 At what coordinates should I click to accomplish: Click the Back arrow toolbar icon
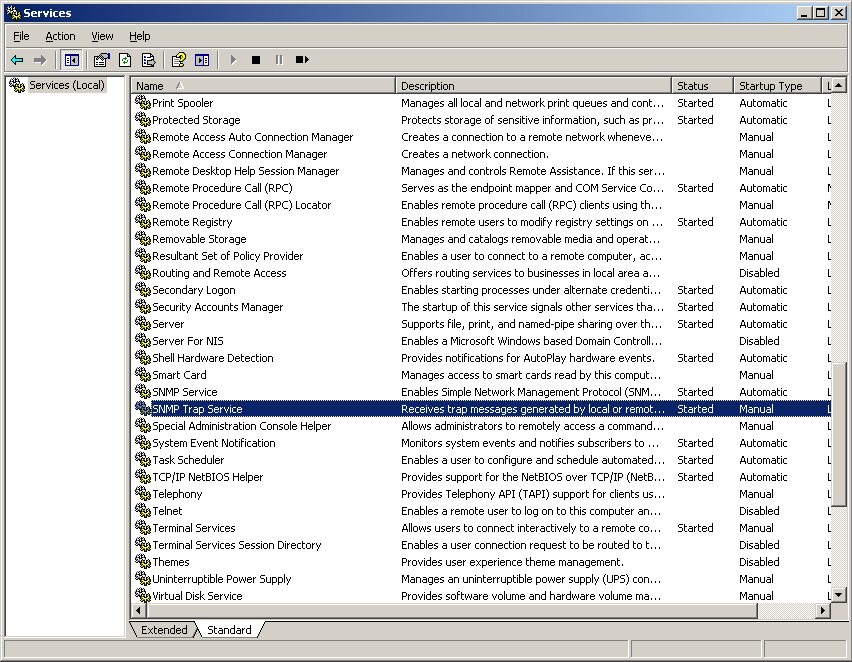(x=17, y=60)
